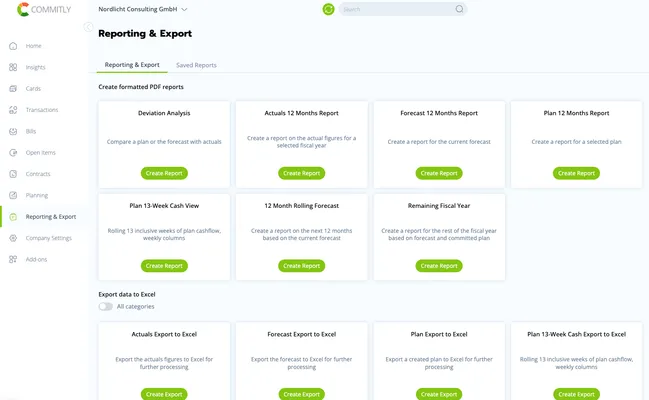Open the Transactions sidebar icon
649x400 pixels.
(13, 110)
